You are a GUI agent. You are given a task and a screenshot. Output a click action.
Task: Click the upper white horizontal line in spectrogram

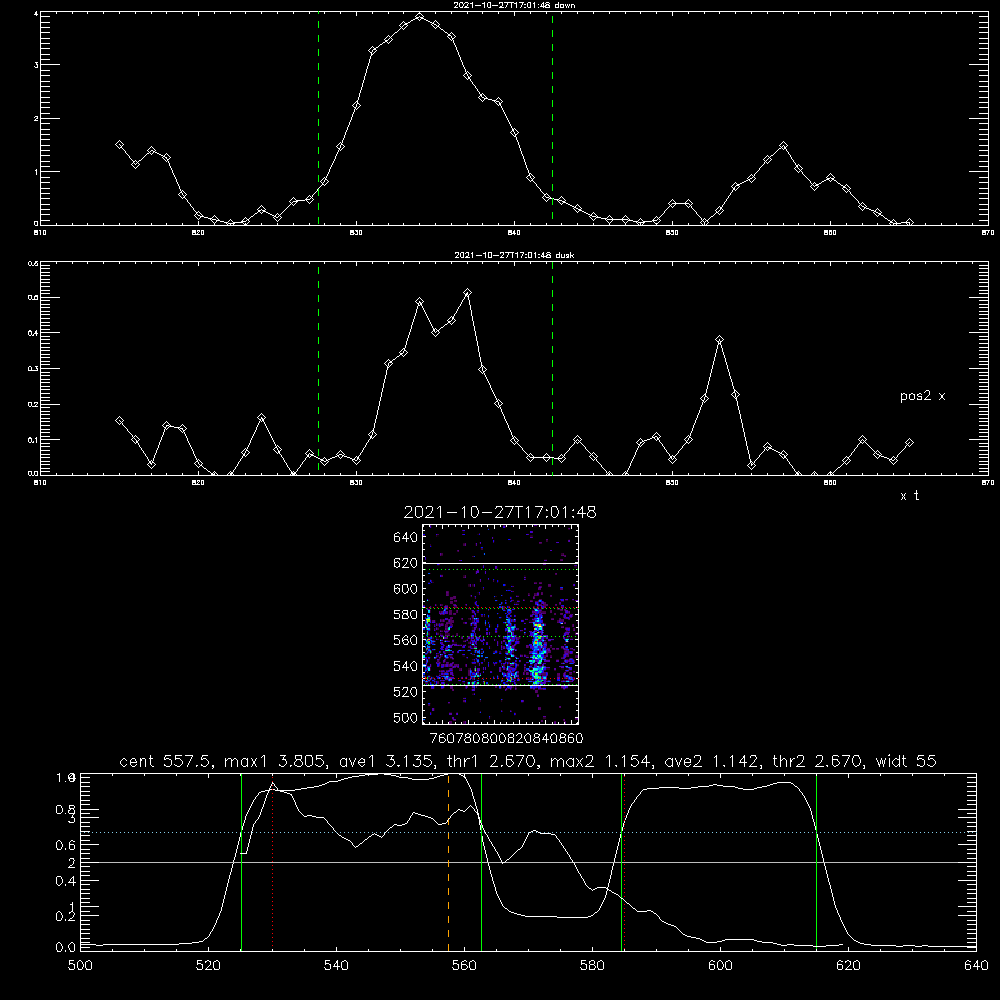(500, 563)
